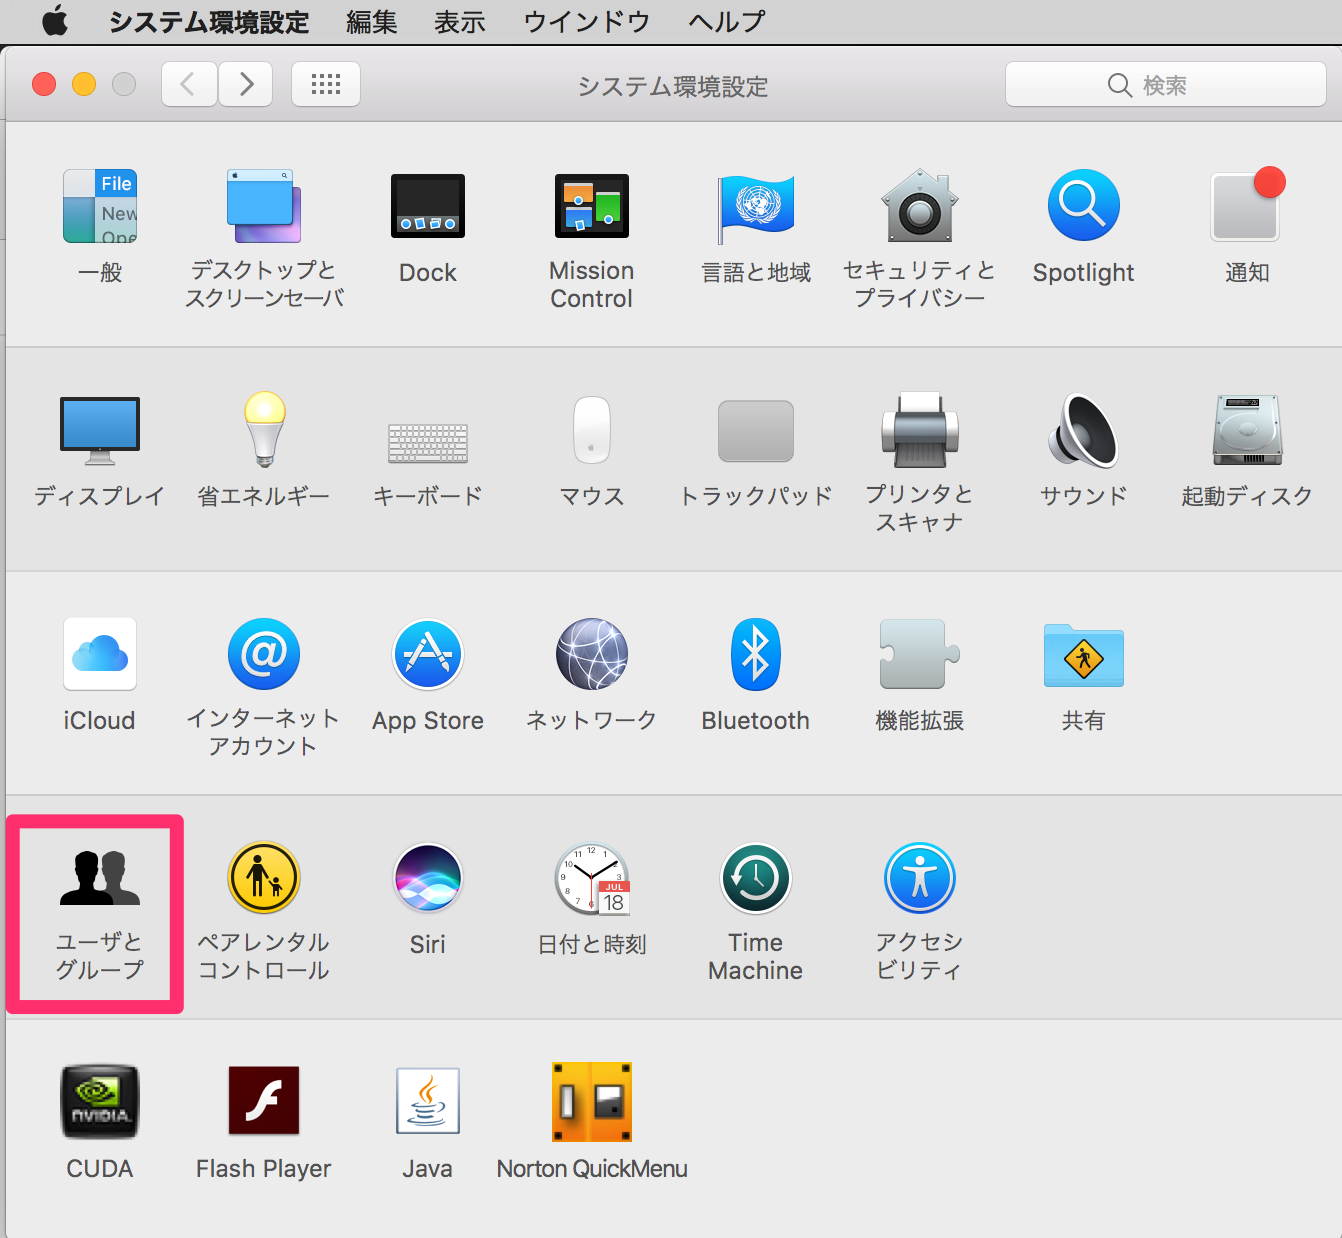The image size is (1342, 1238).
Task: Open サウンド (Sound) speaker icon
Action: click(x=1083, y=430)
